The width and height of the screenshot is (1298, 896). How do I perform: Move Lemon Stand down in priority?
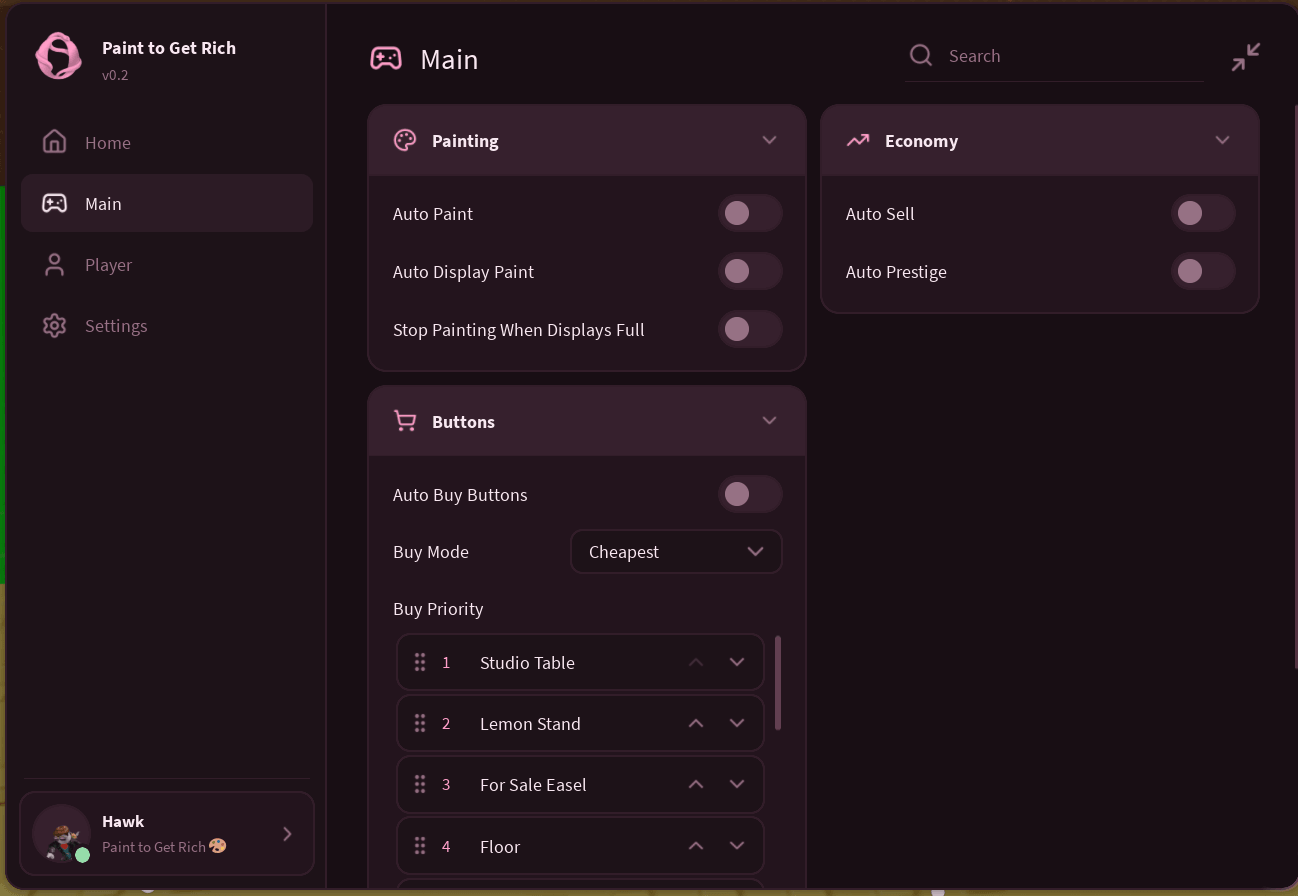737,723
